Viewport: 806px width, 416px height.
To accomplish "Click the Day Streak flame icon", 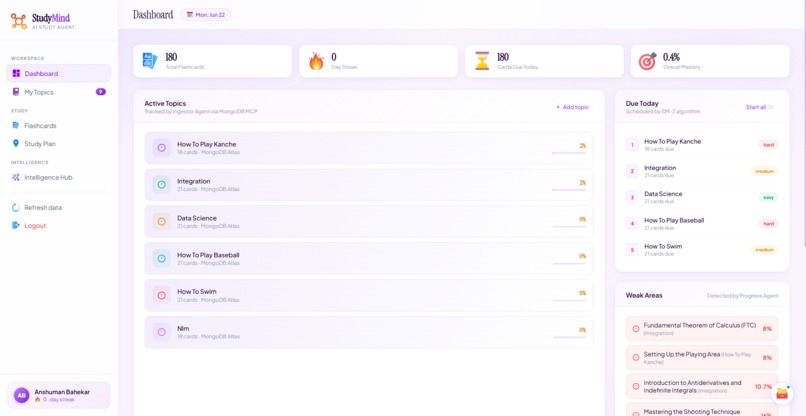I will 316,61.
